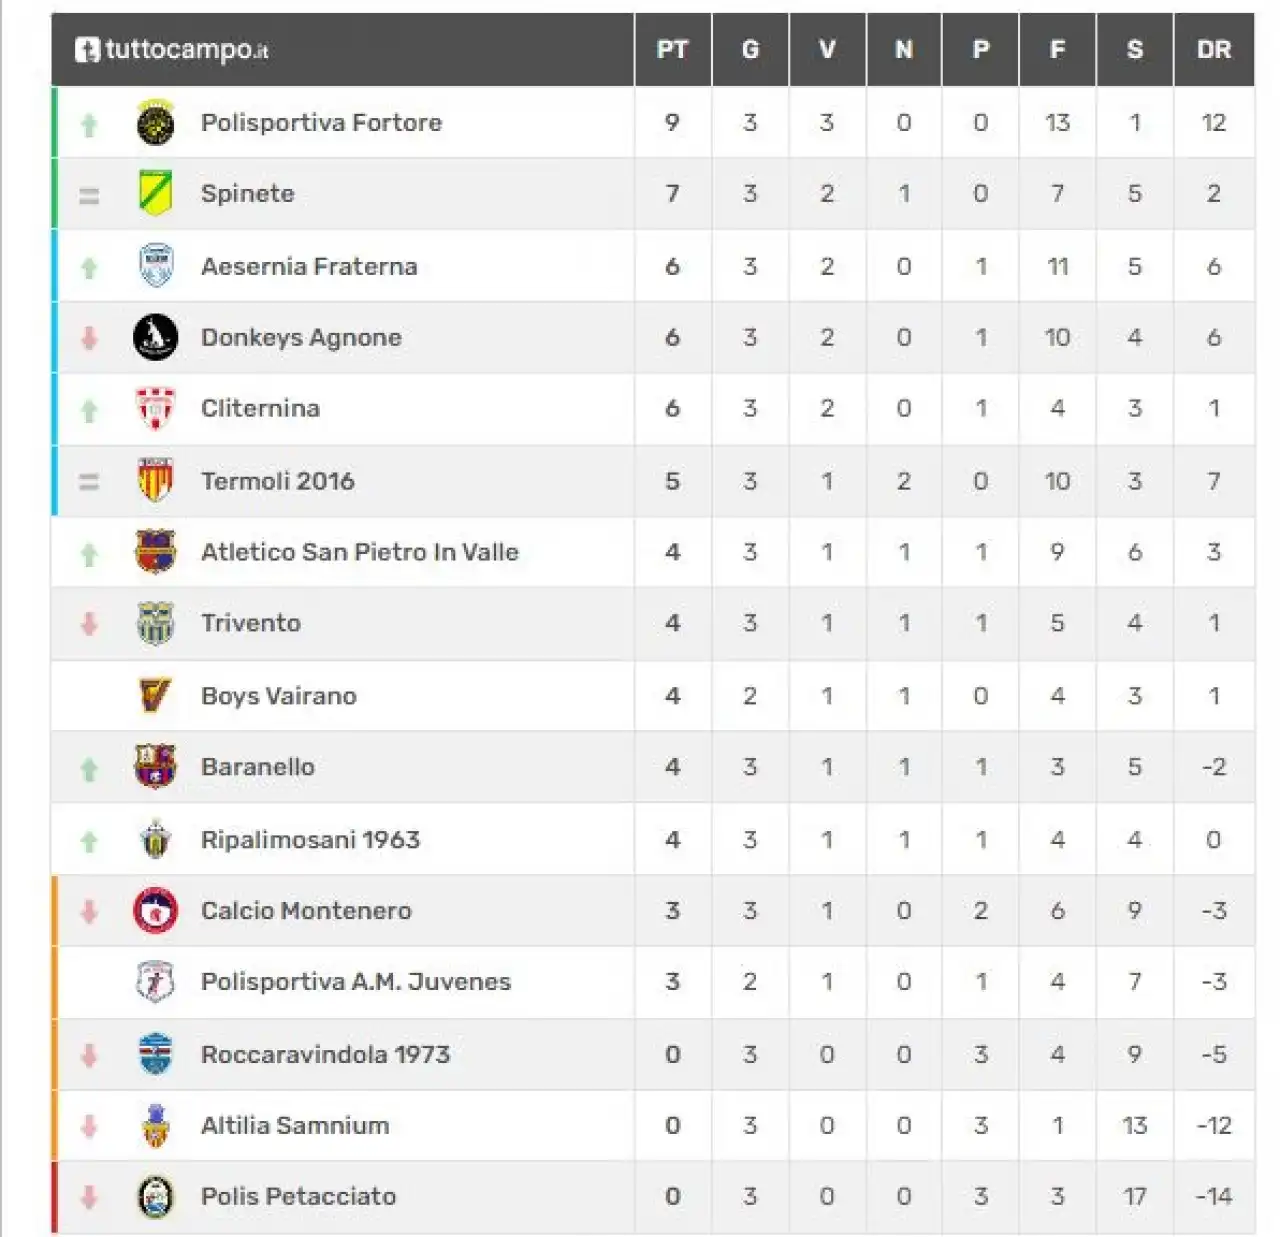The width and height of the screenshot is (1280, 1237).
Task: Click the equals sign beside Termoli 2016
Action: click(x=89, y=482)
